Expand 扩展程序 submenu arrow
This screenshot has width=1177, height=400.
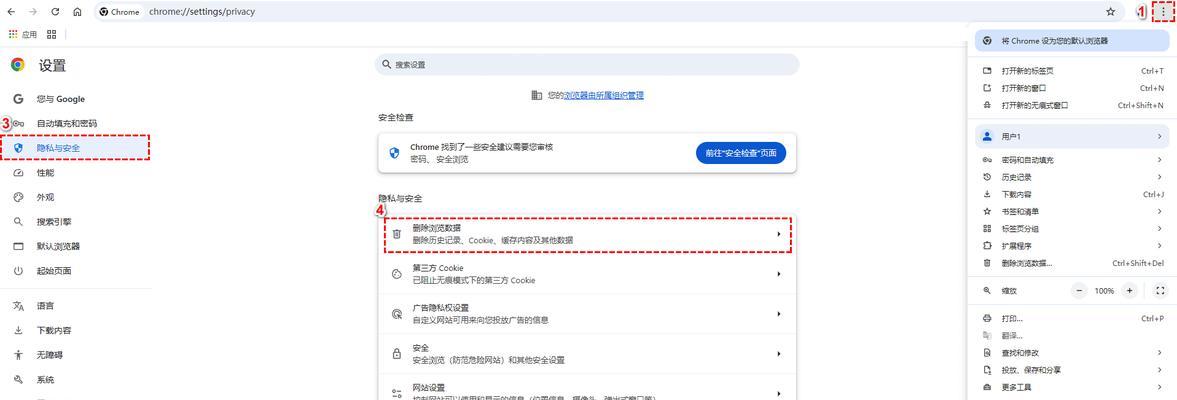pos(1159,246)
